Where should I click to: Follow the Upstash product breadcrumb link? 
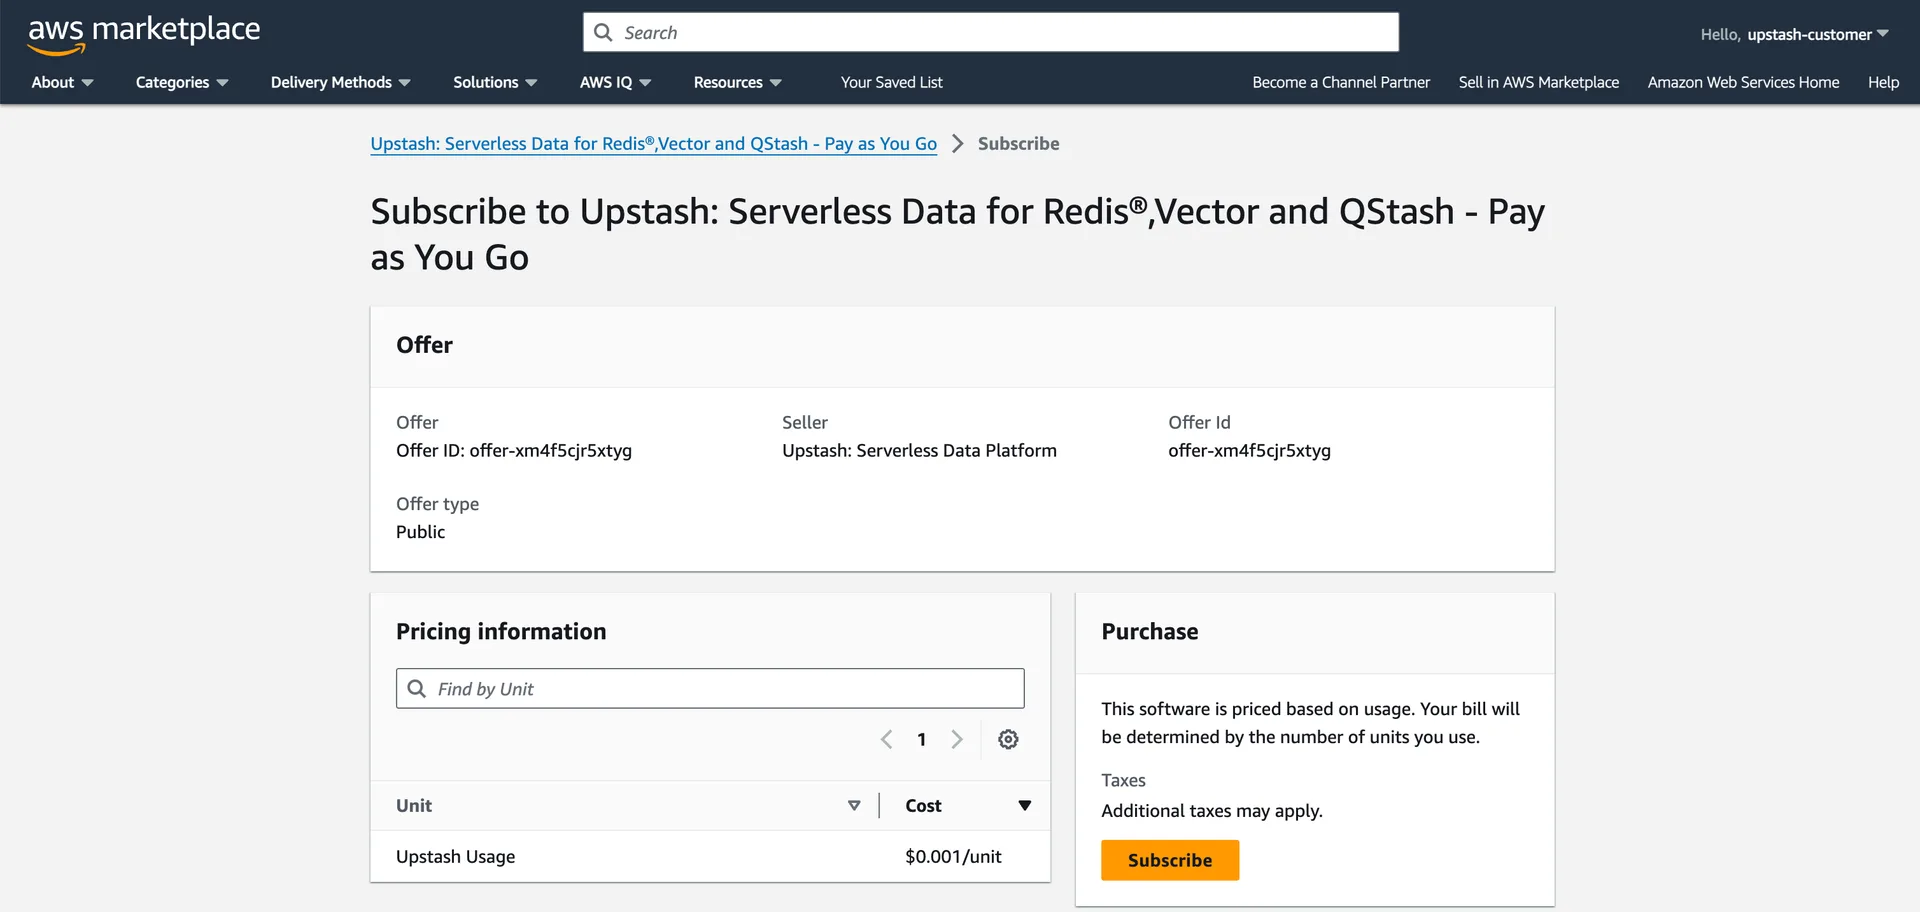653,144
